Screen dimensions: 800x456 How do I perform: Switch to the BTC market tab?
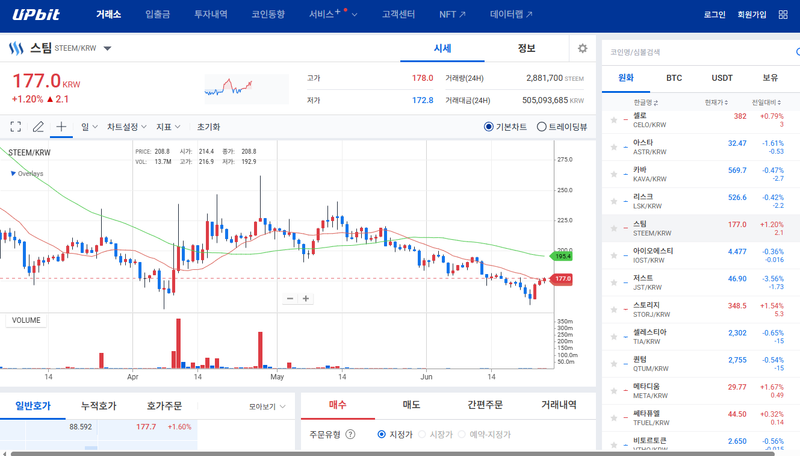click(x=674, y=78)
